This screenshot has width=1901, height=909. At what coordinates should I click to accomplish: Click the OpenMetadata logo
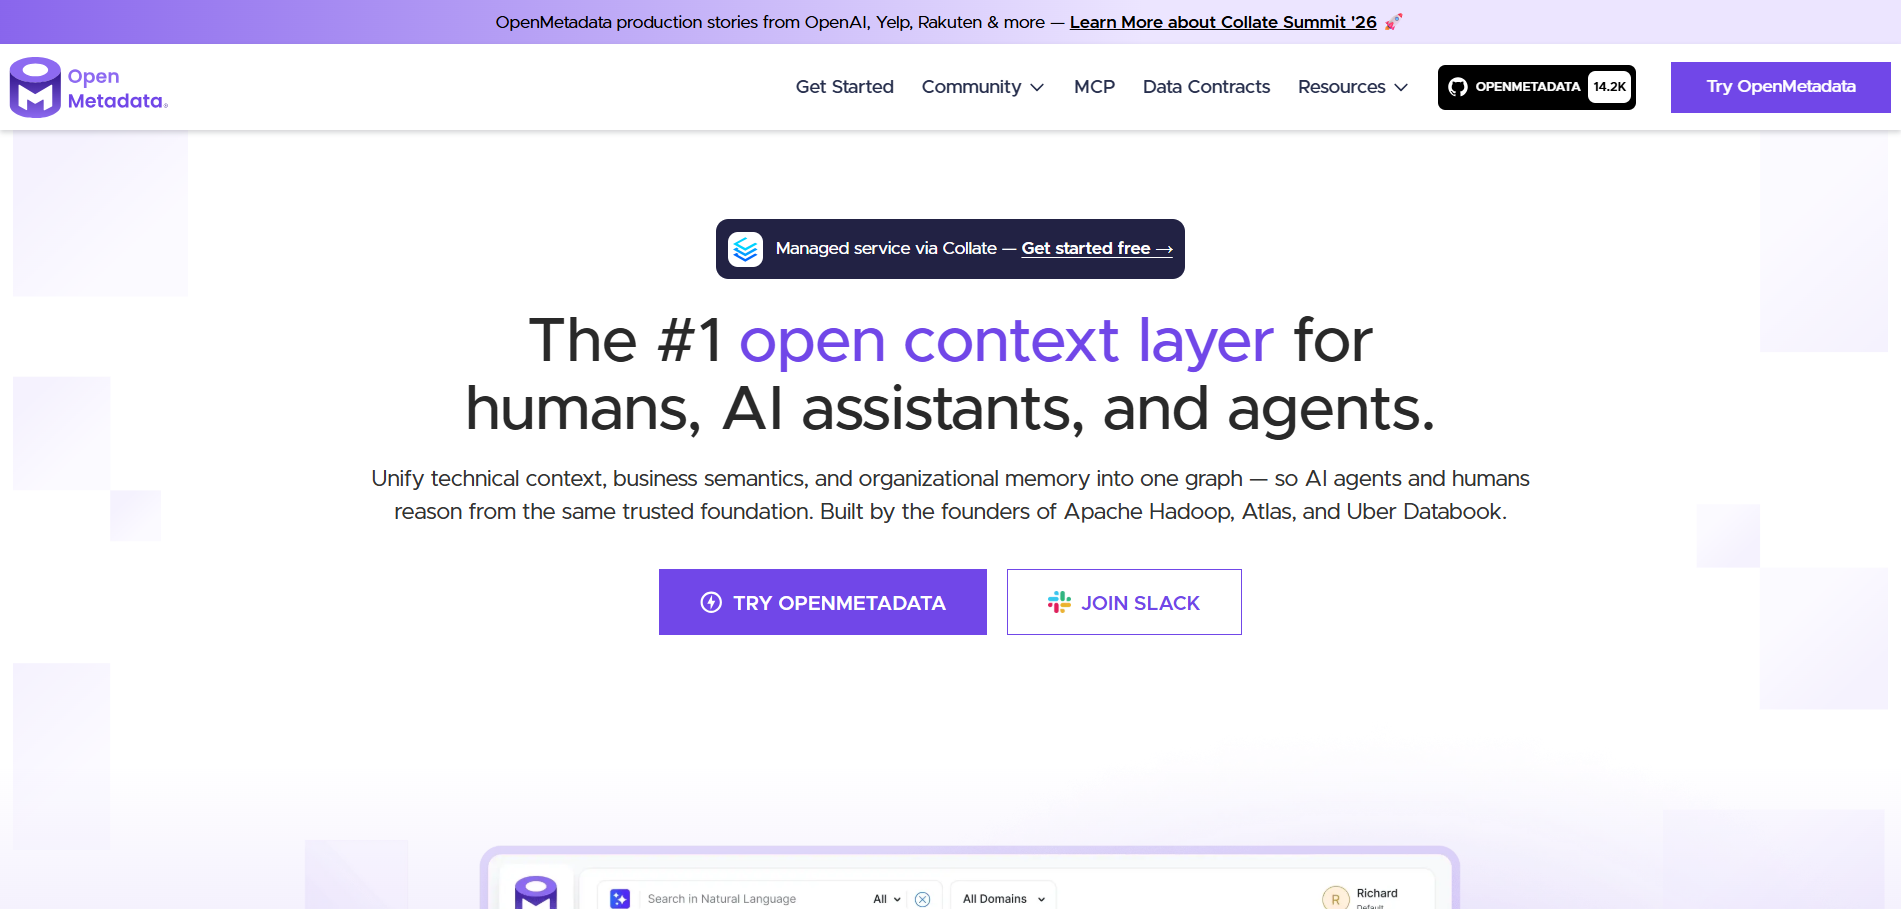[x=88, y=88]
